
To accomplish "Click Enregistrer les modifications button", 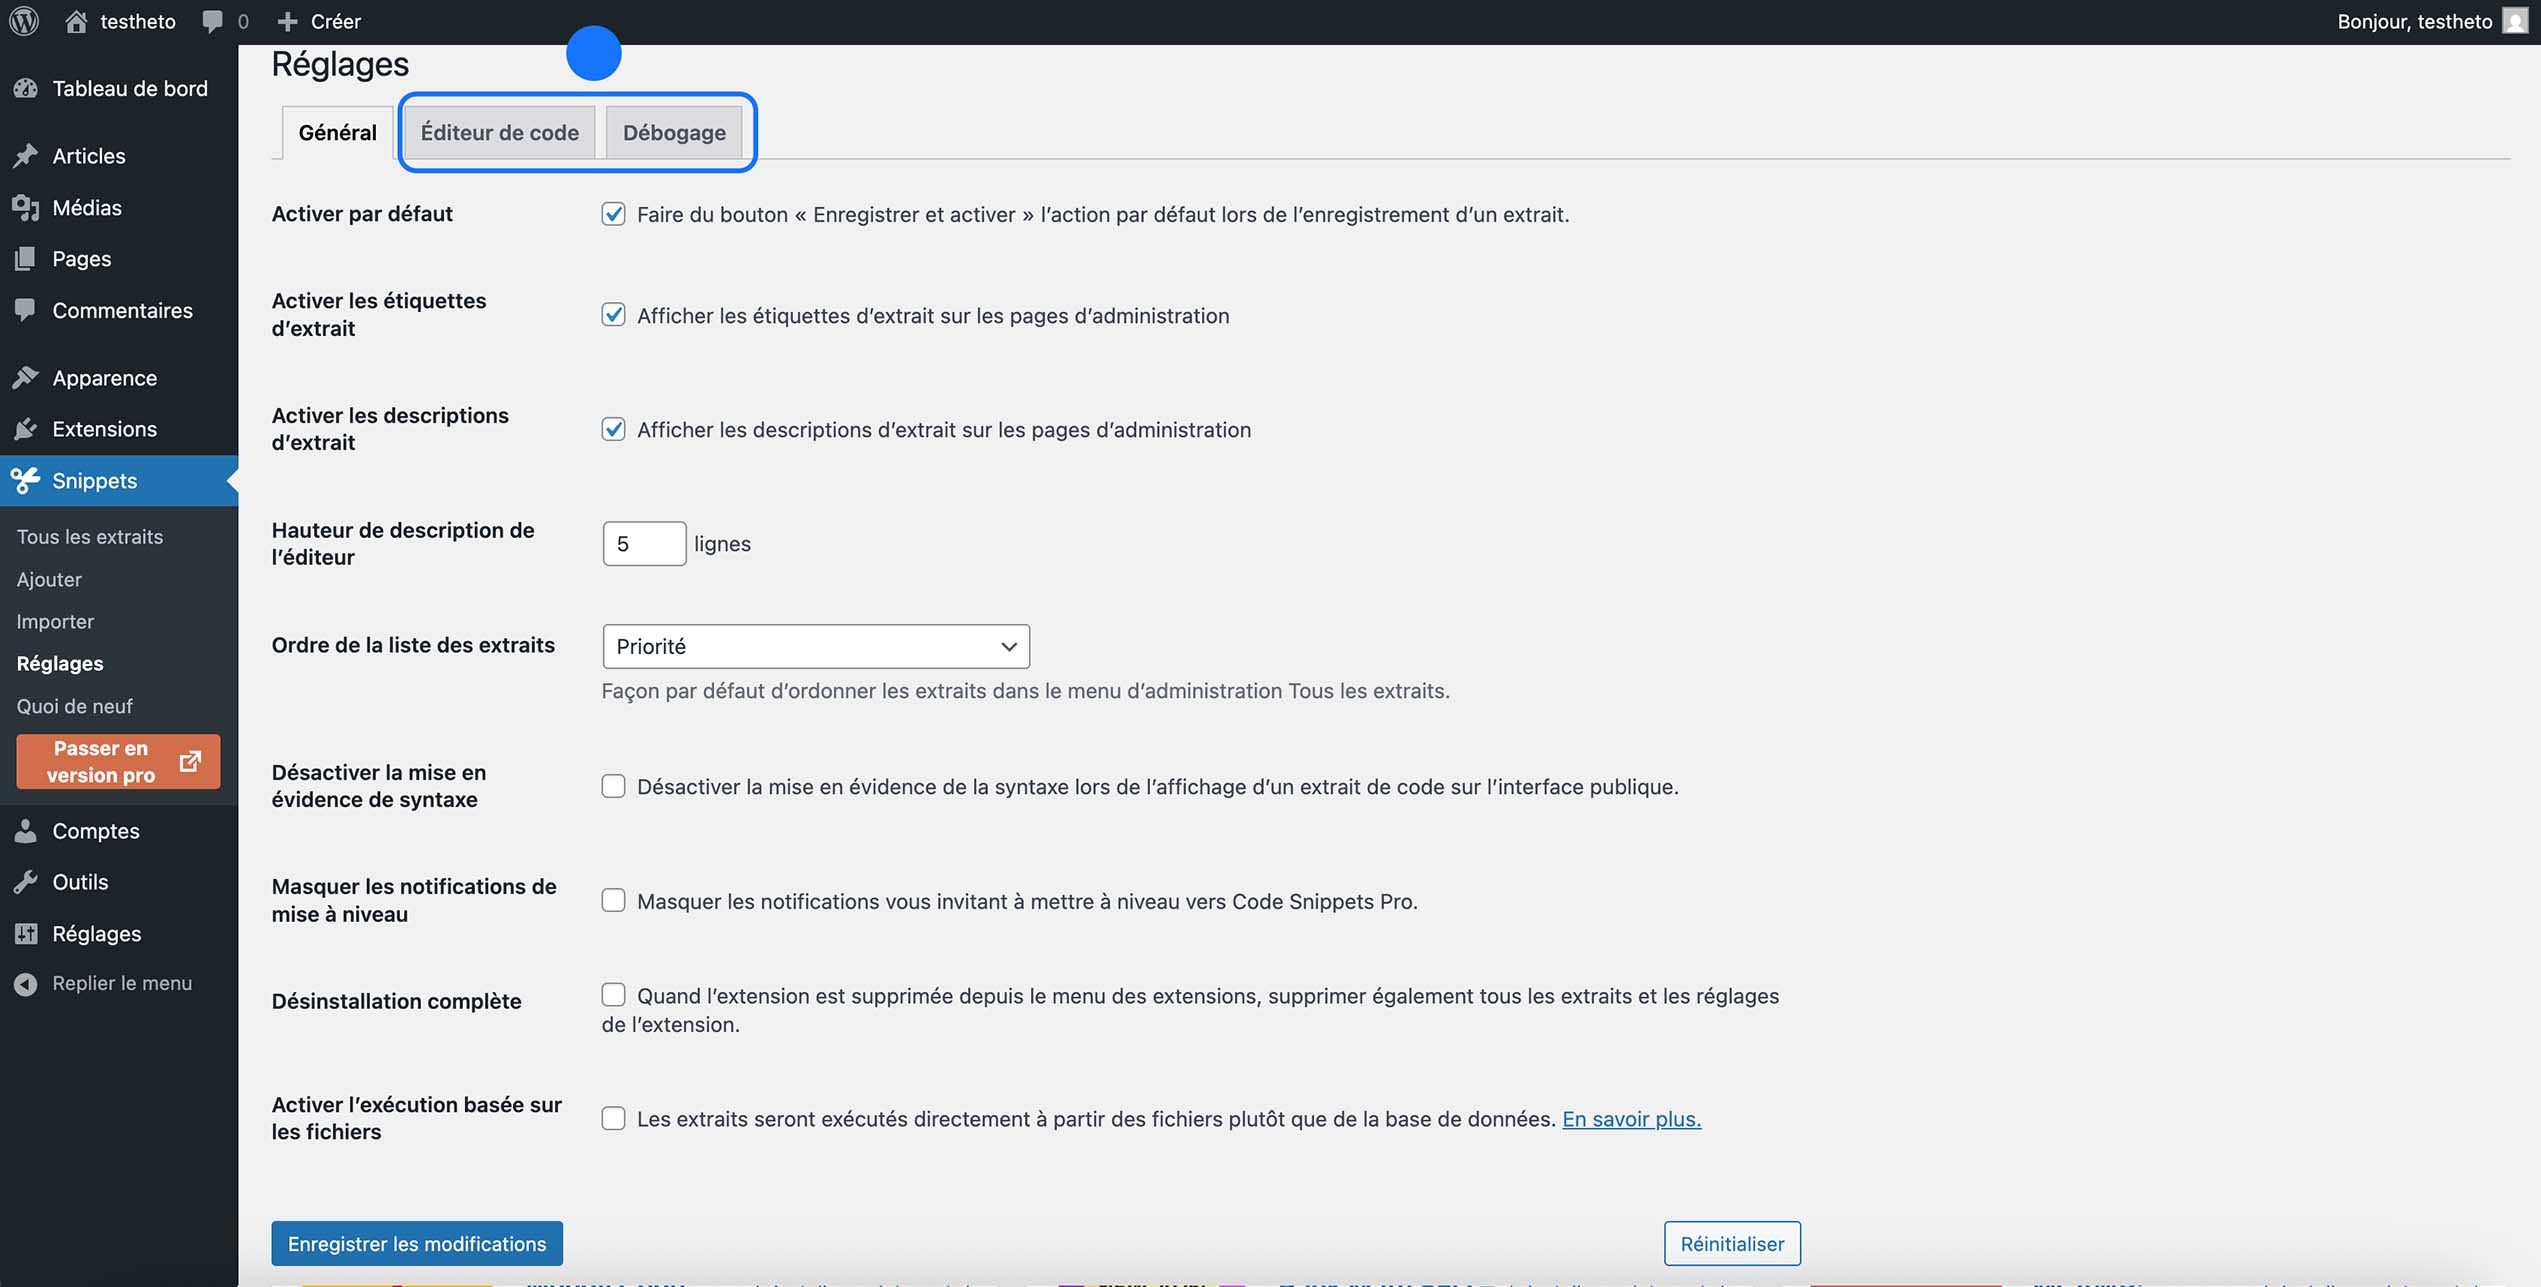I will click(416, 1243).
